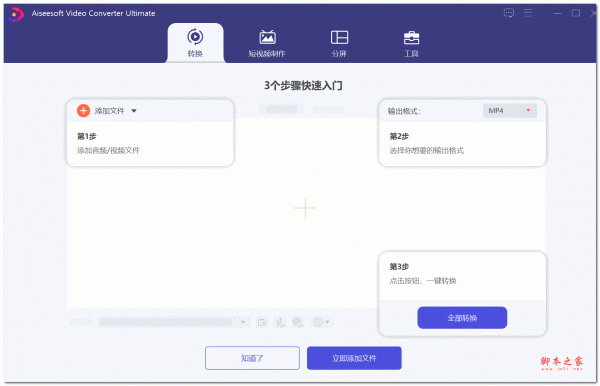
Task: Click the 第2步 step heading
Action: 399,136
